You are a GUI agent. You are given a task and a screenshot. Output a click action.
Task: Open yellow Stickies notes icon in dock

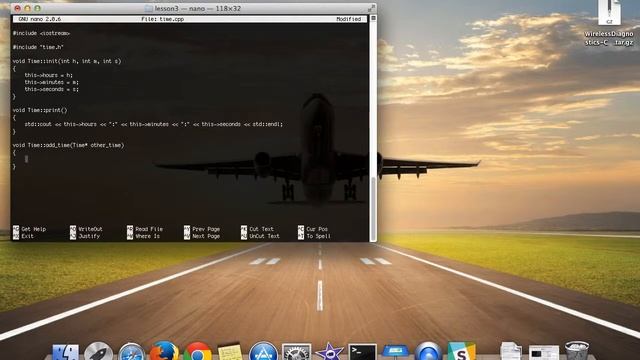tap(230, 352)
